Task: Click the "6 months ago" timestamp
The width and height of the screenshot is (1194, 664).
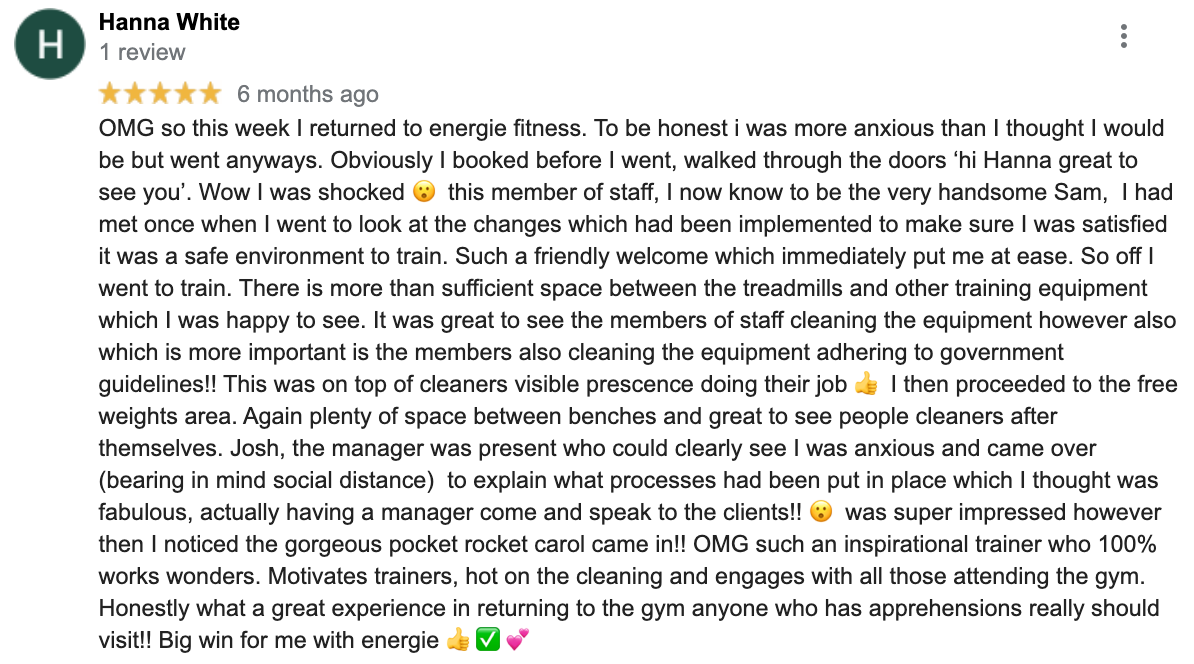Action: point(307,95)
